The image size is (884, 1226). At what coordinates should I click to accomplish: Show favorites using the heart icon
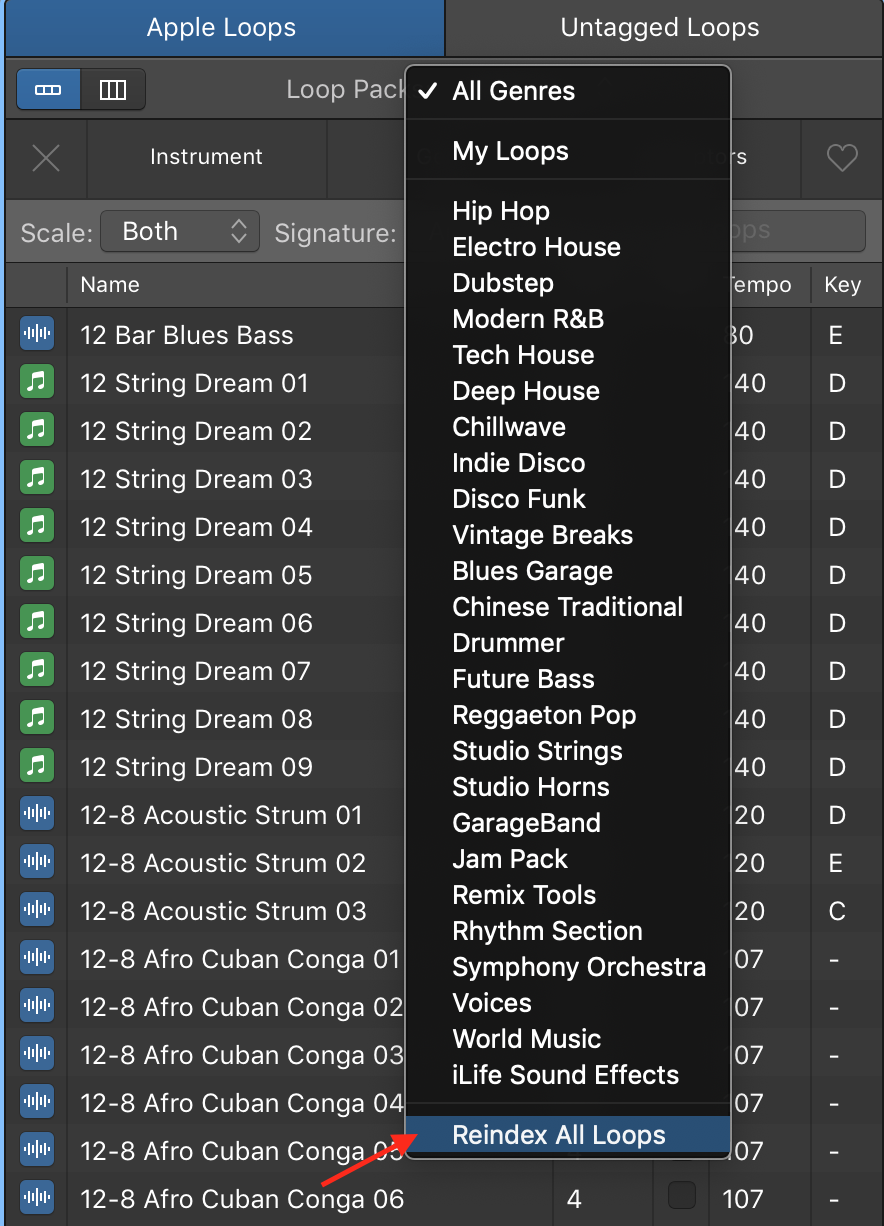coord(842,157)
